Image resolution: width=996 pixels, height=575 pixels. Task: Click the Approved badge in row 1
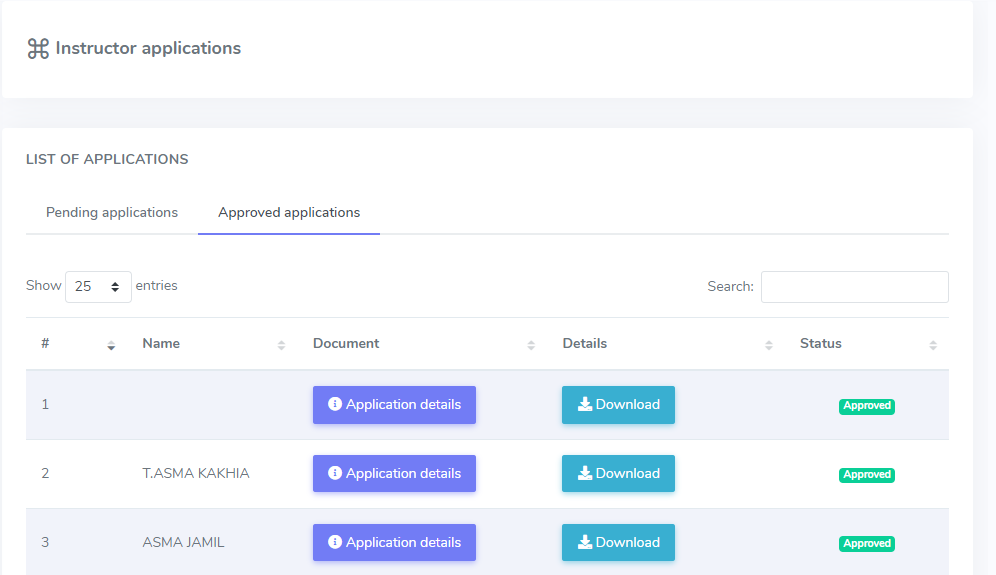click(x=867, y=406)
